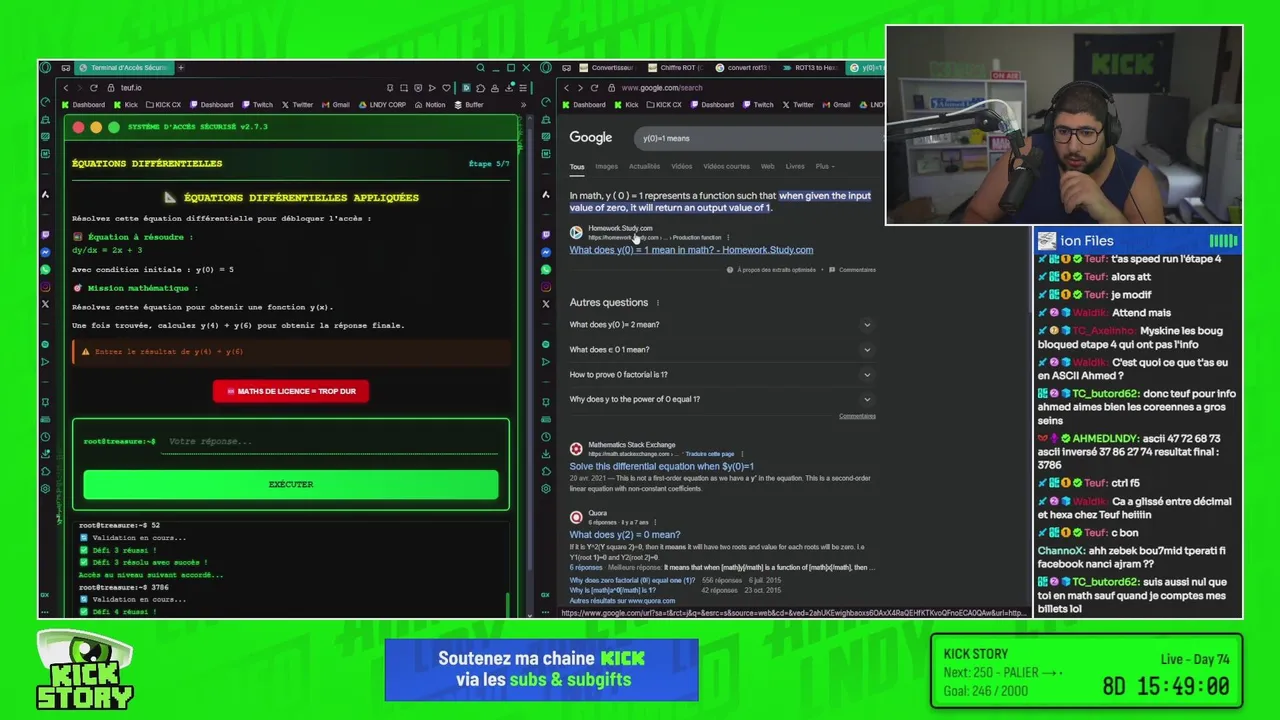The width and height of the screenshot is (1280, 720).
Task: Open Twitch bookmark in left browser
Action: tap(257, 104)
